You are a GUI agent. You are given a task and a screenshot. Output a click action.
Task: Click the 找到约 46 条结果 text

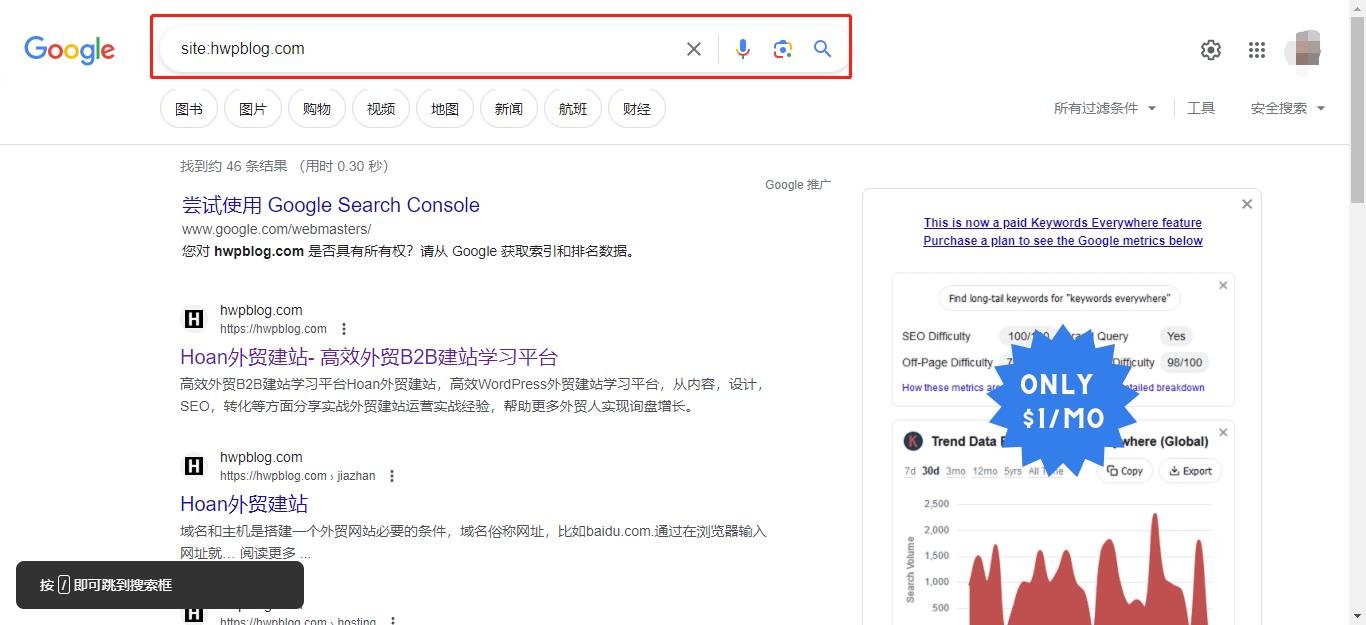[234, 166]
